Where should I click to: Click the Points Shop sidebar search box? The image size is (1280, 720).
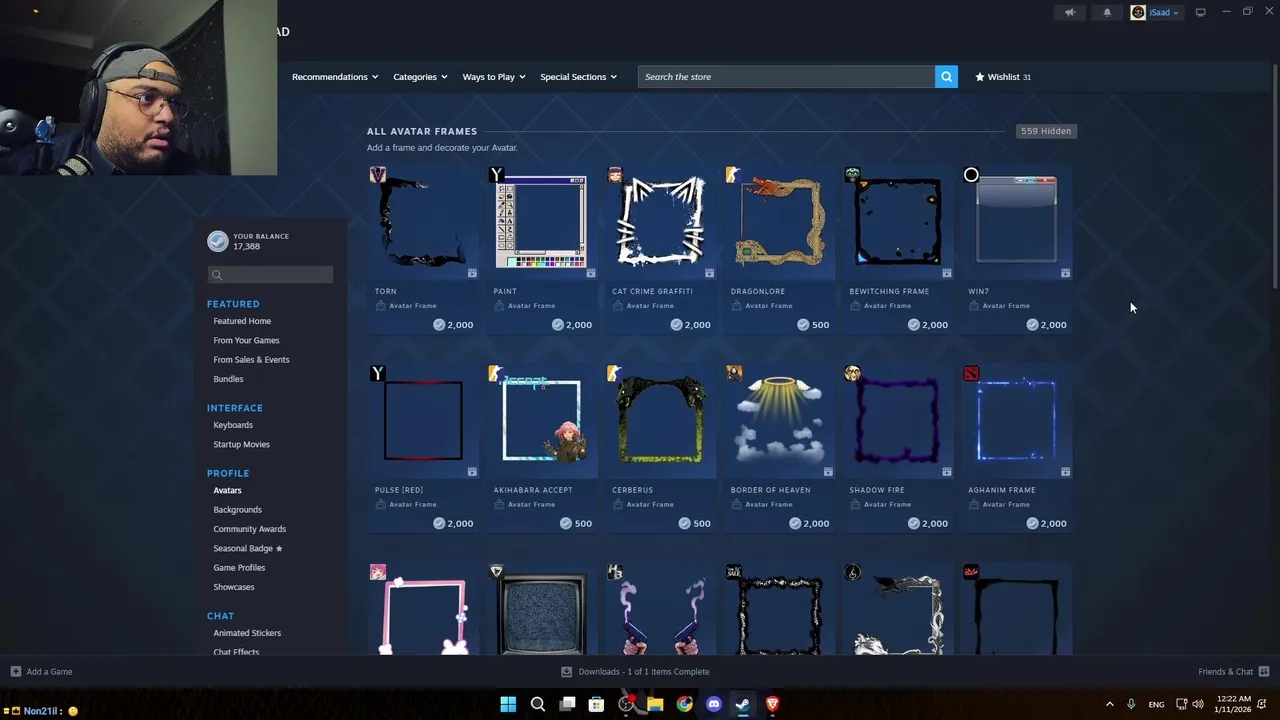(x=270, y=275)
